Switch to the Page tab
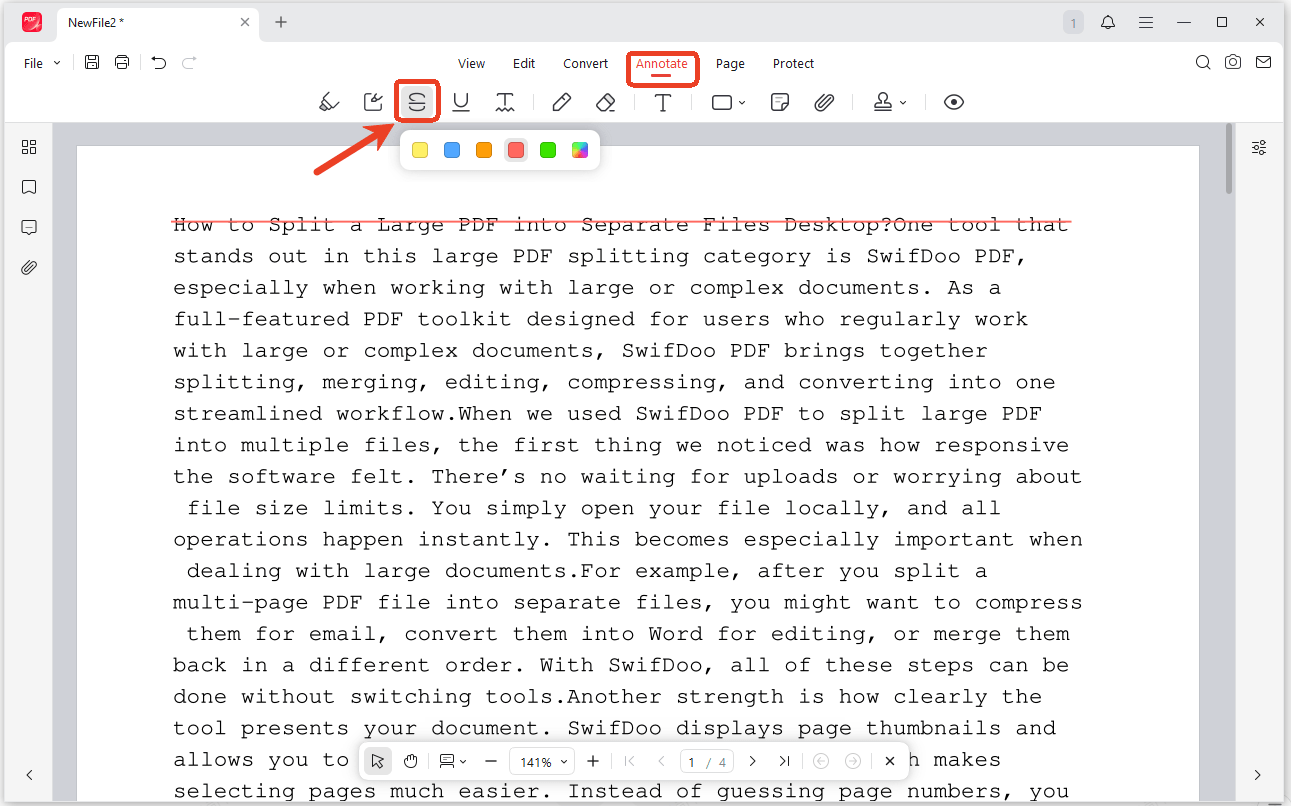 click(x=730, y=63)
